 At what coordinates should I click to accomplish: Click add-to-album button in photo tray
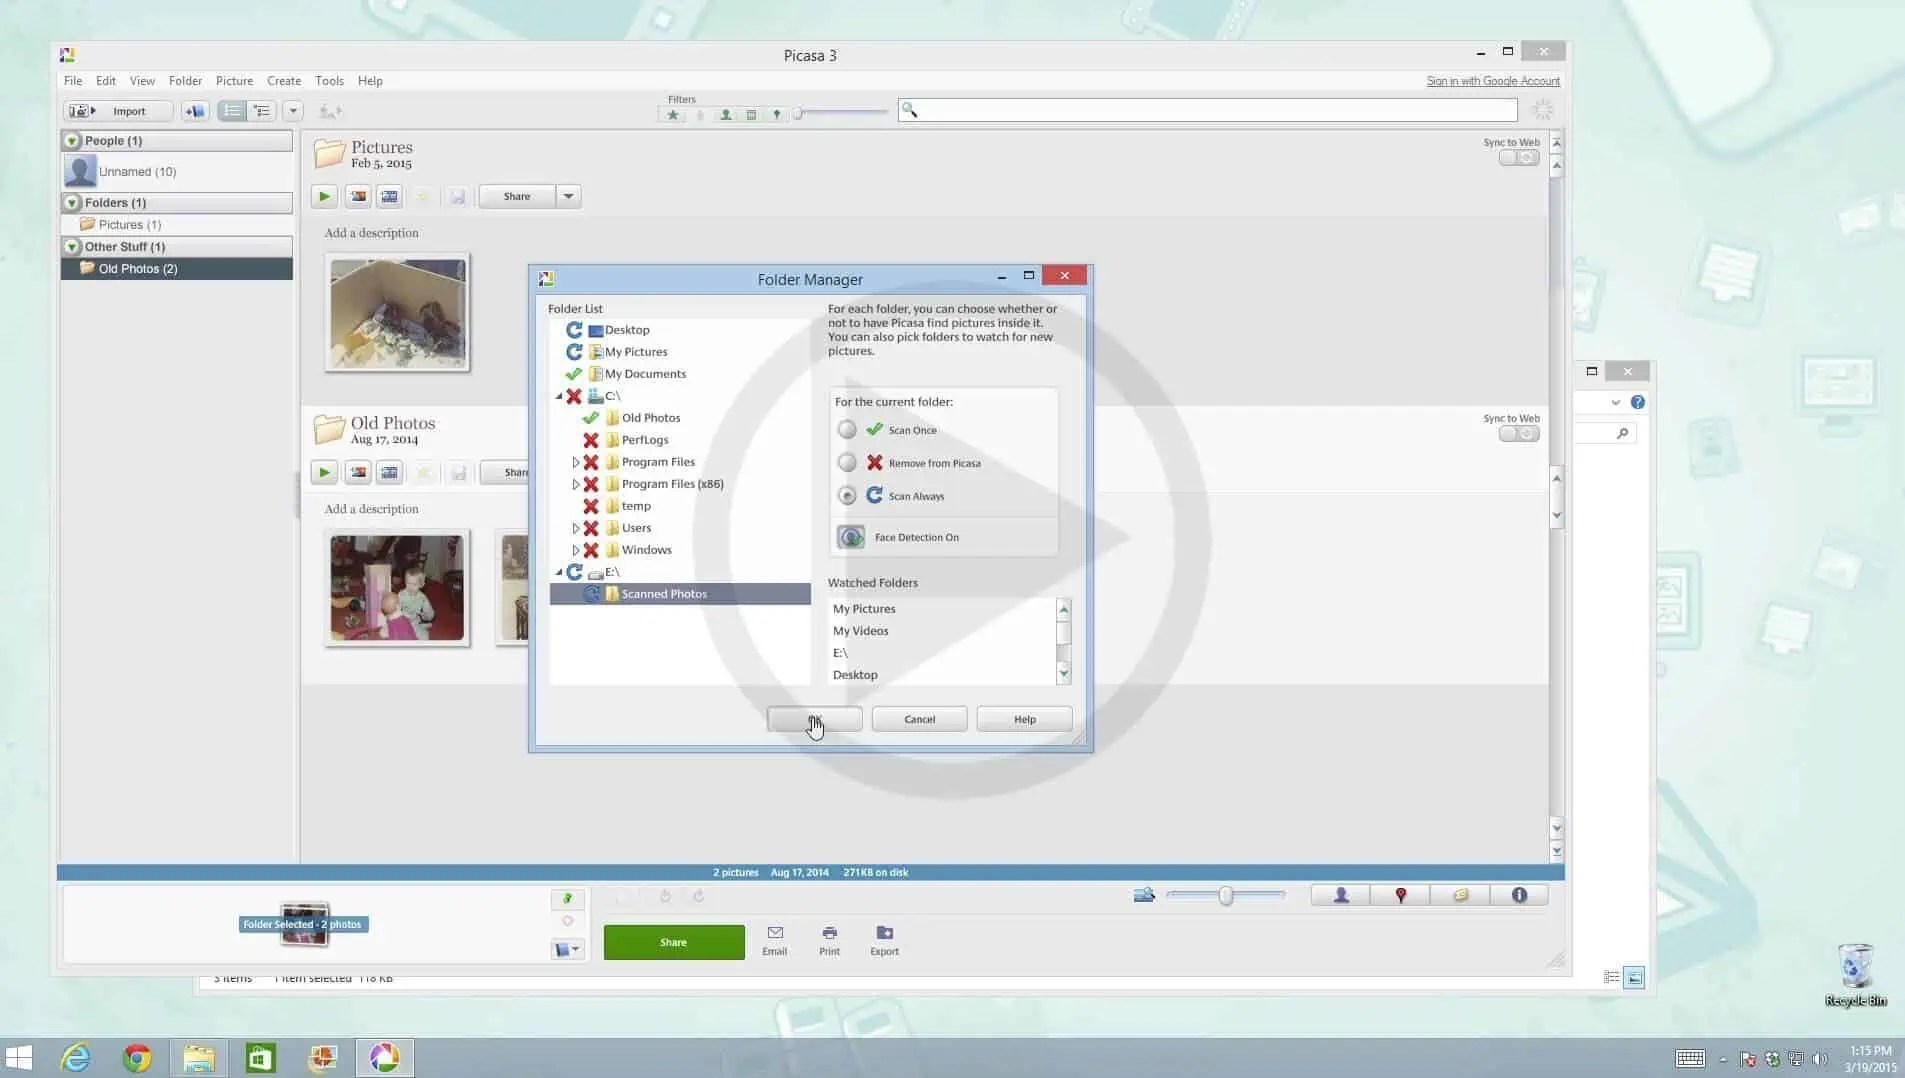tap(567, 949)
